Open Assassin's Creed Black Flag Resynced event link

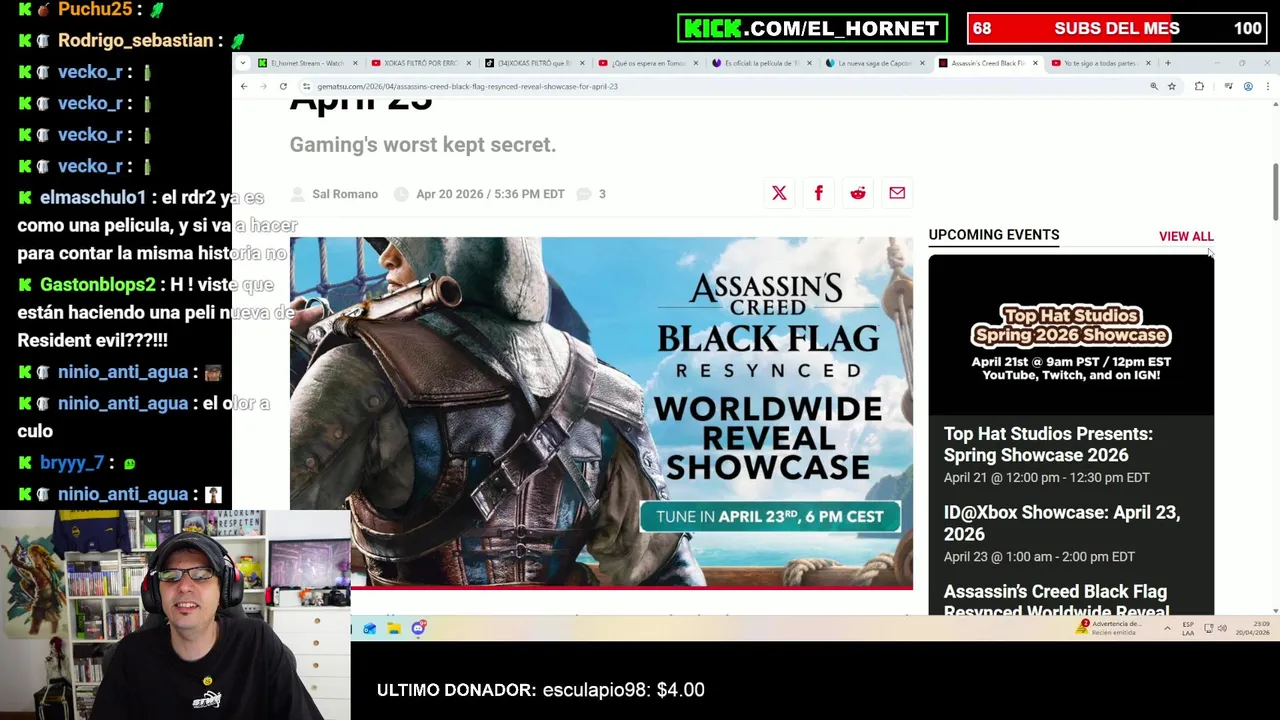[1056, 598]
